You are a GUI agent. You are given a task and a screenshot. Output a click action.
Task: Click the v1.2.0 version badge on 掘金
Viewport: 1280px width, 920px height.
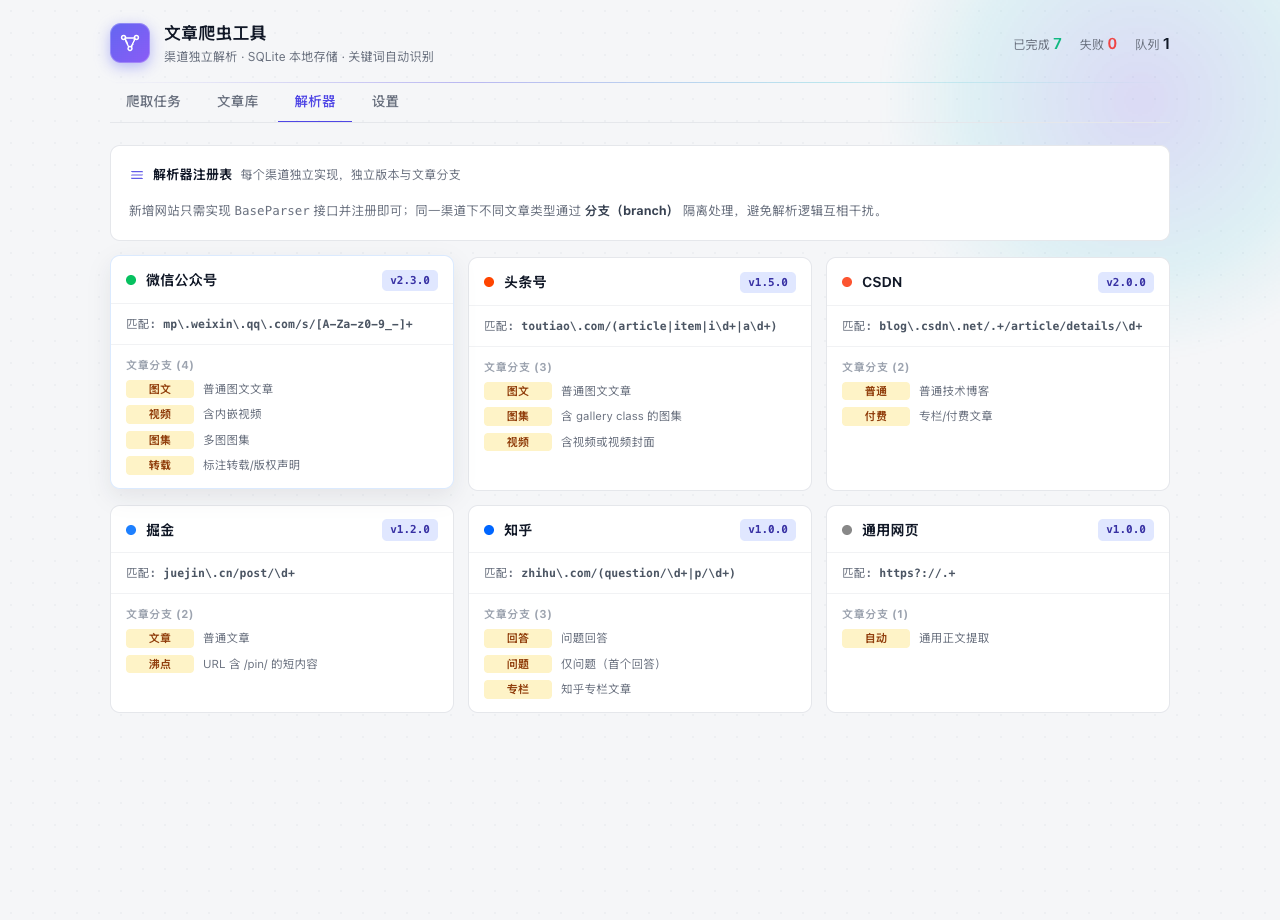(x=410, y=530)
